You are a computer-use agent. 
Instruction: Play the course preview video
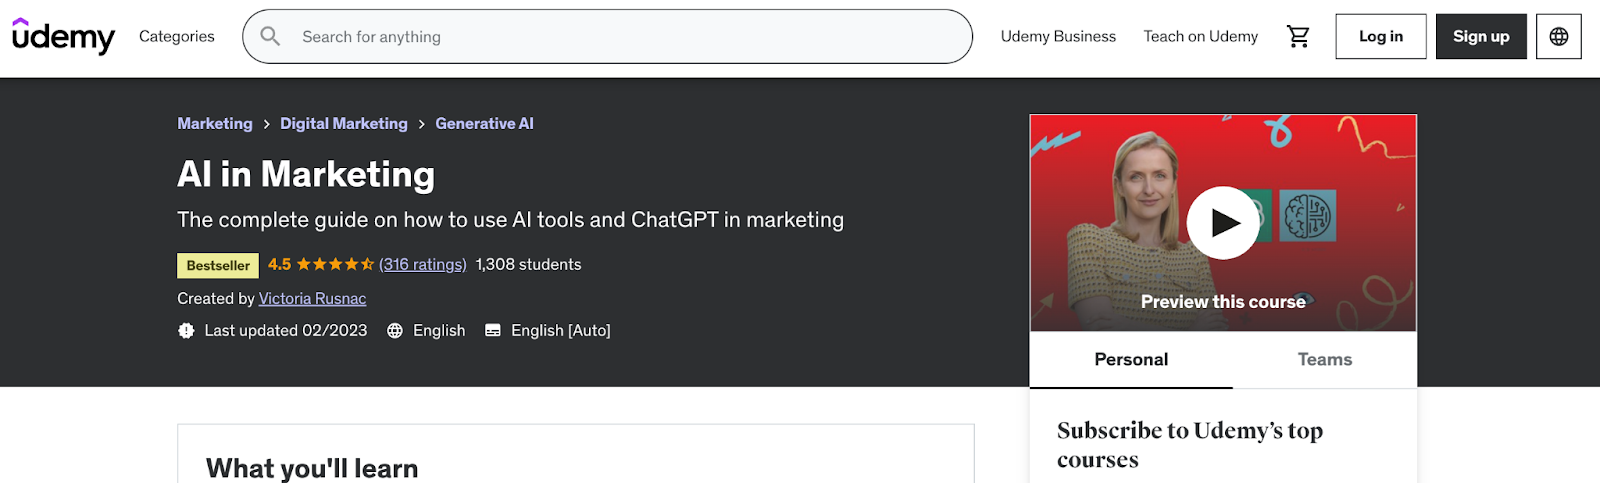1222,222
